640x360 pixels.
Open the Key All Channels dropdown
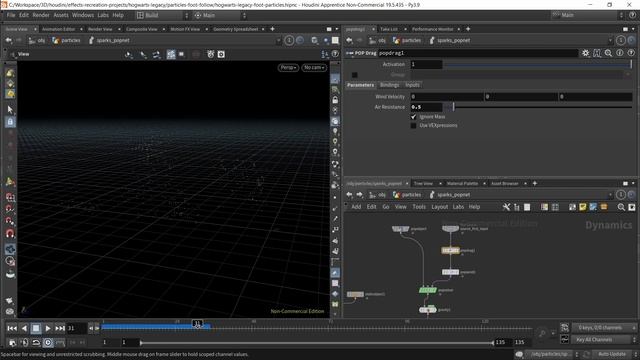click(604, 340)
